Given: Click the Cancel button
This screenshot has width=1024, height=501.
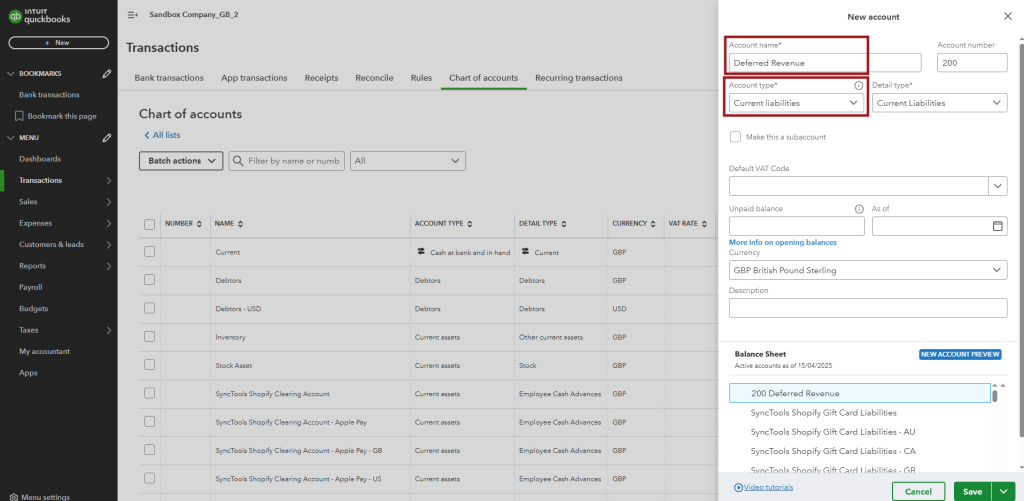Looking at the screenshot, I should 918,491.
